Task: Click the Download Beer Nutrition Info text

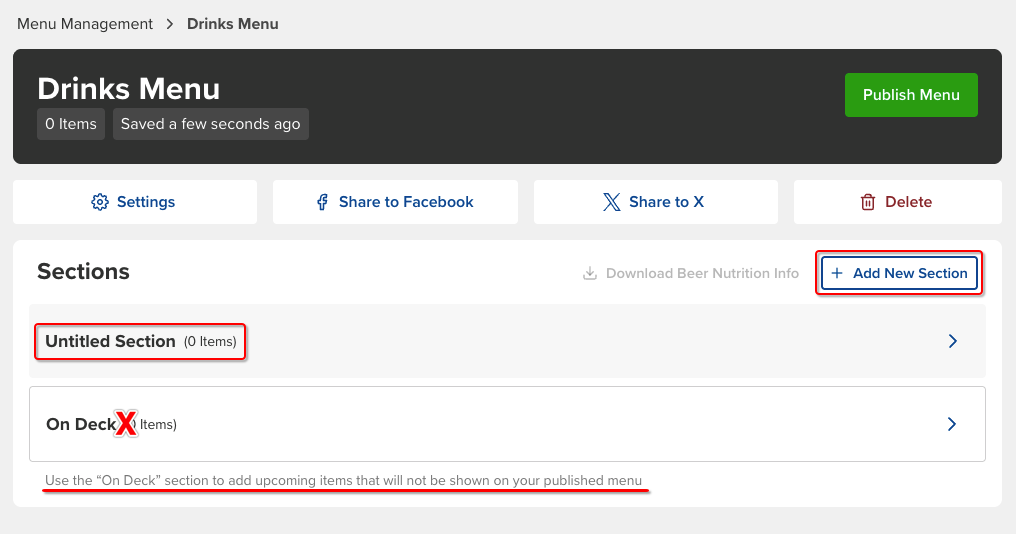Action: pos(702,273)
